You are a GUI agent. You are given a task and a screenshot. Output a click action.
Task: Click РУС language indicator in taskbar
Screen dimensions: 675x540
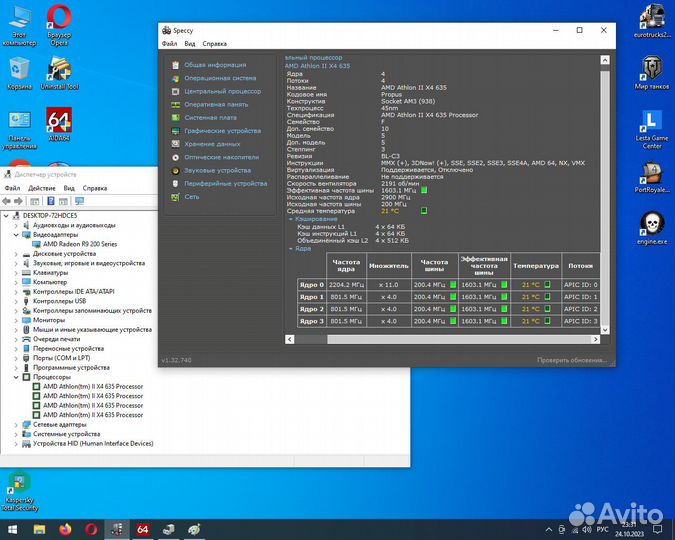[602, 529]
